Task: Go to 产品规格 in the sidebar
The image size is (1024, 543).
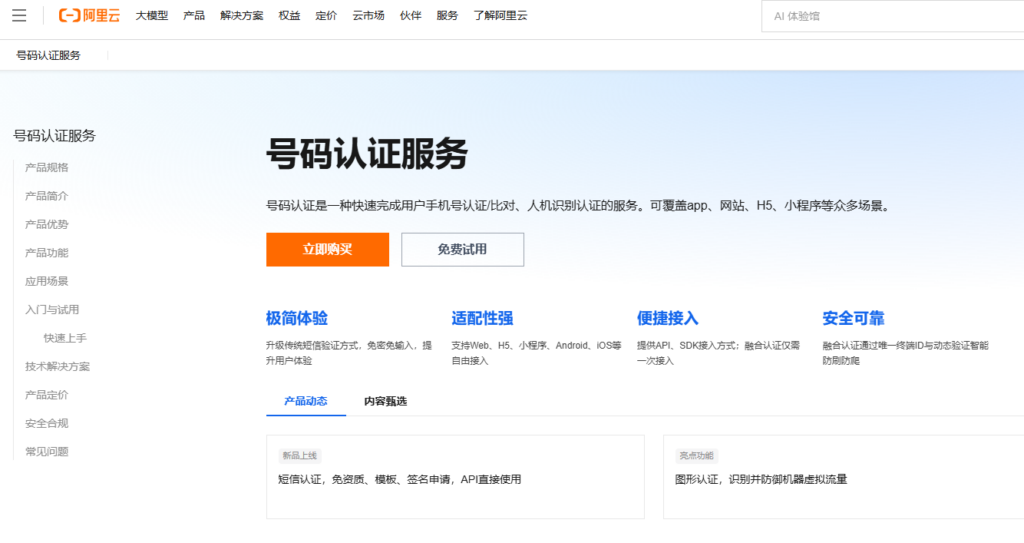Action: 46,167
